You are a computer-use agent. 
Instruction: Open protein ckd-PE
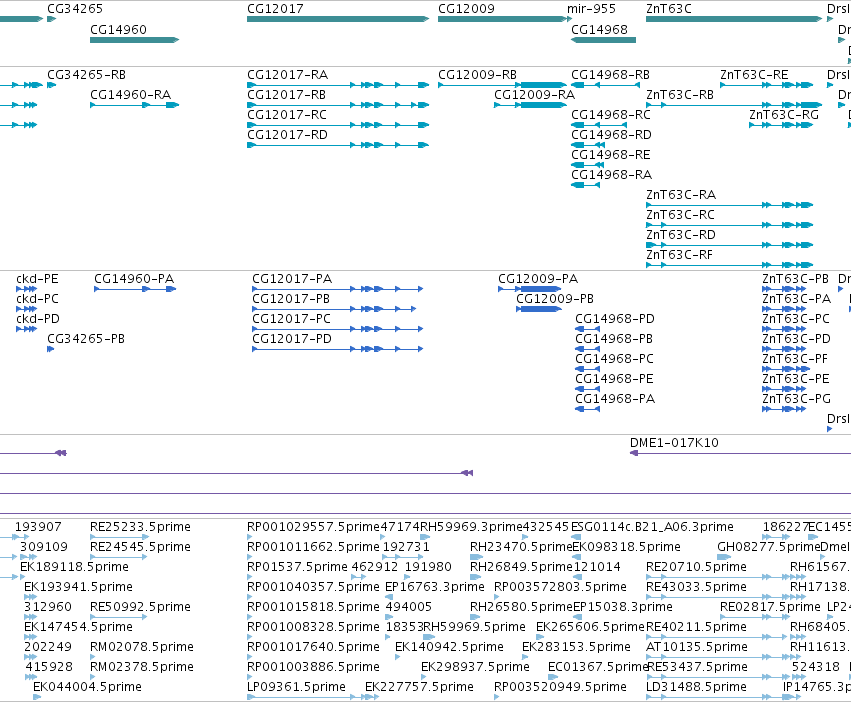click(x=37, y=279)
